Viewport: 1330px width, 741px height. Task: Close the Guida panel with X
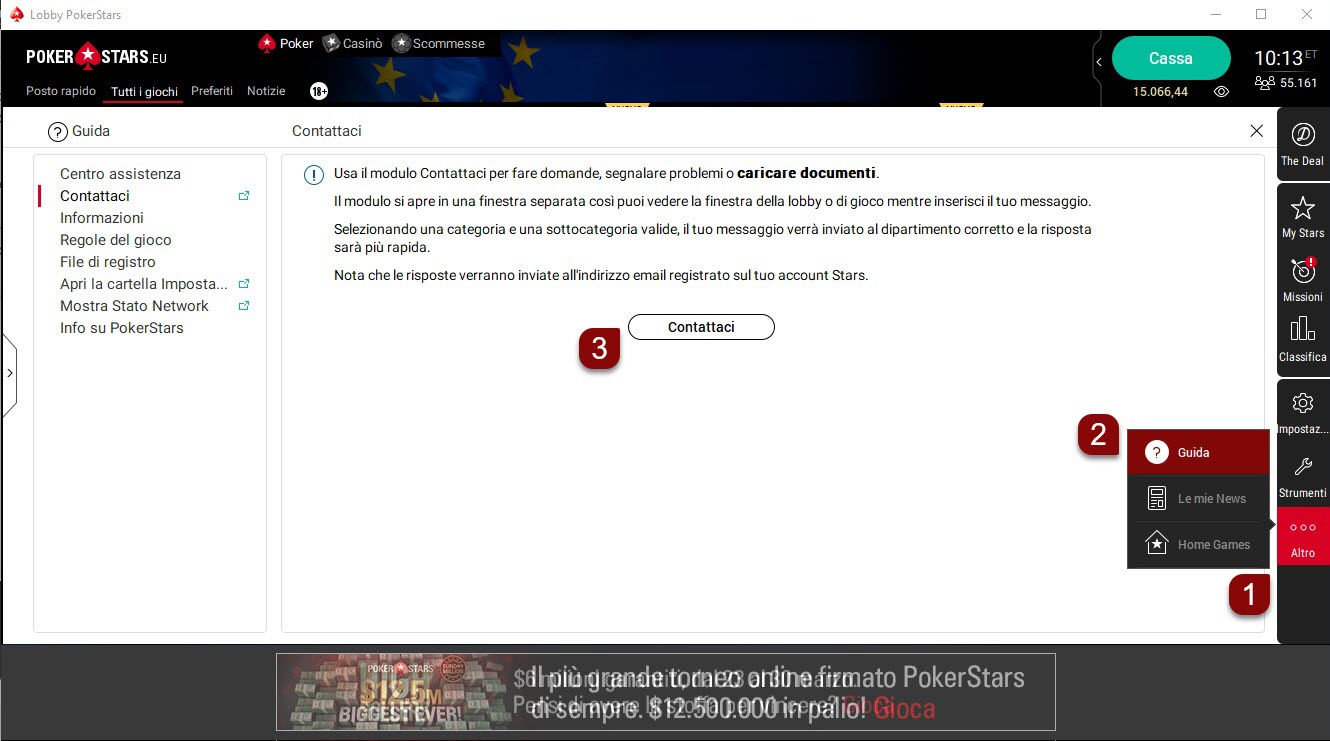point(1257,130)
